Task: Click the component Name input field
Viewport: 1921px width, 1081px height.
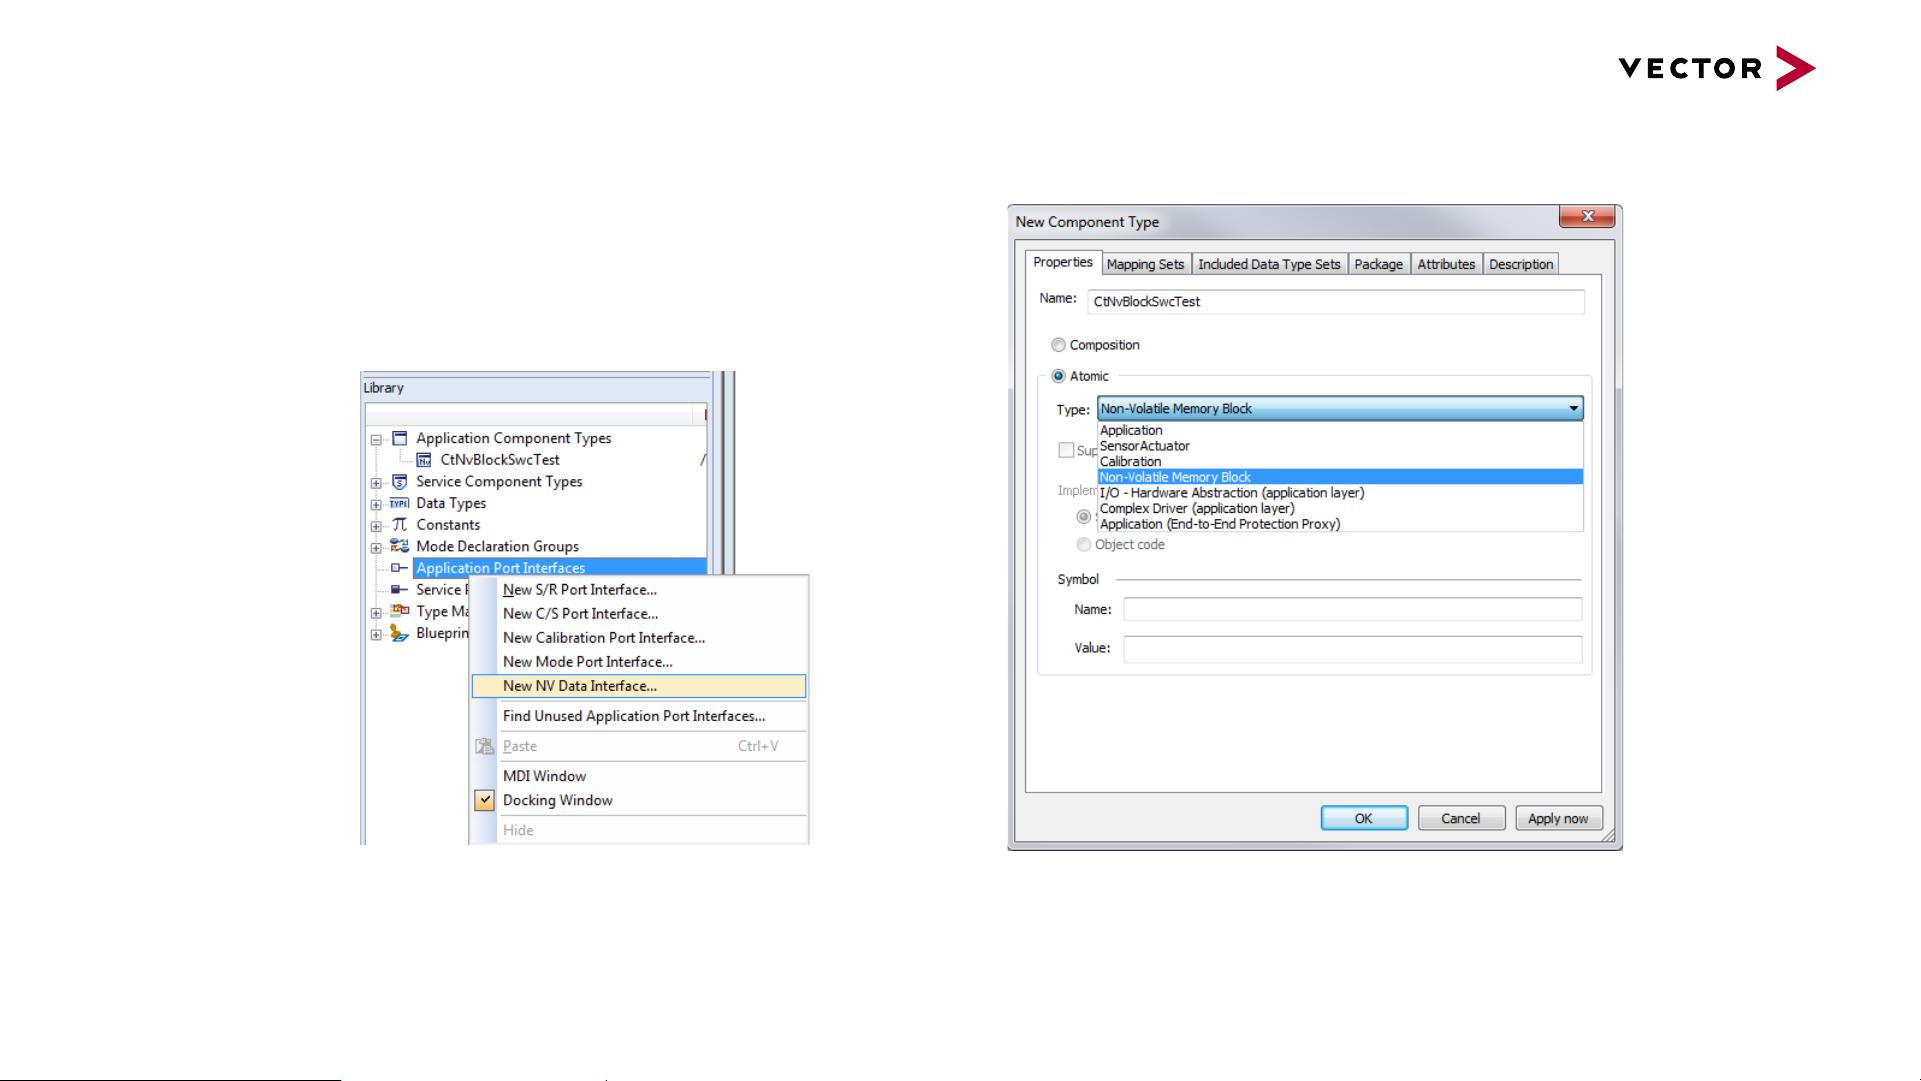Action: (1335, 302)
